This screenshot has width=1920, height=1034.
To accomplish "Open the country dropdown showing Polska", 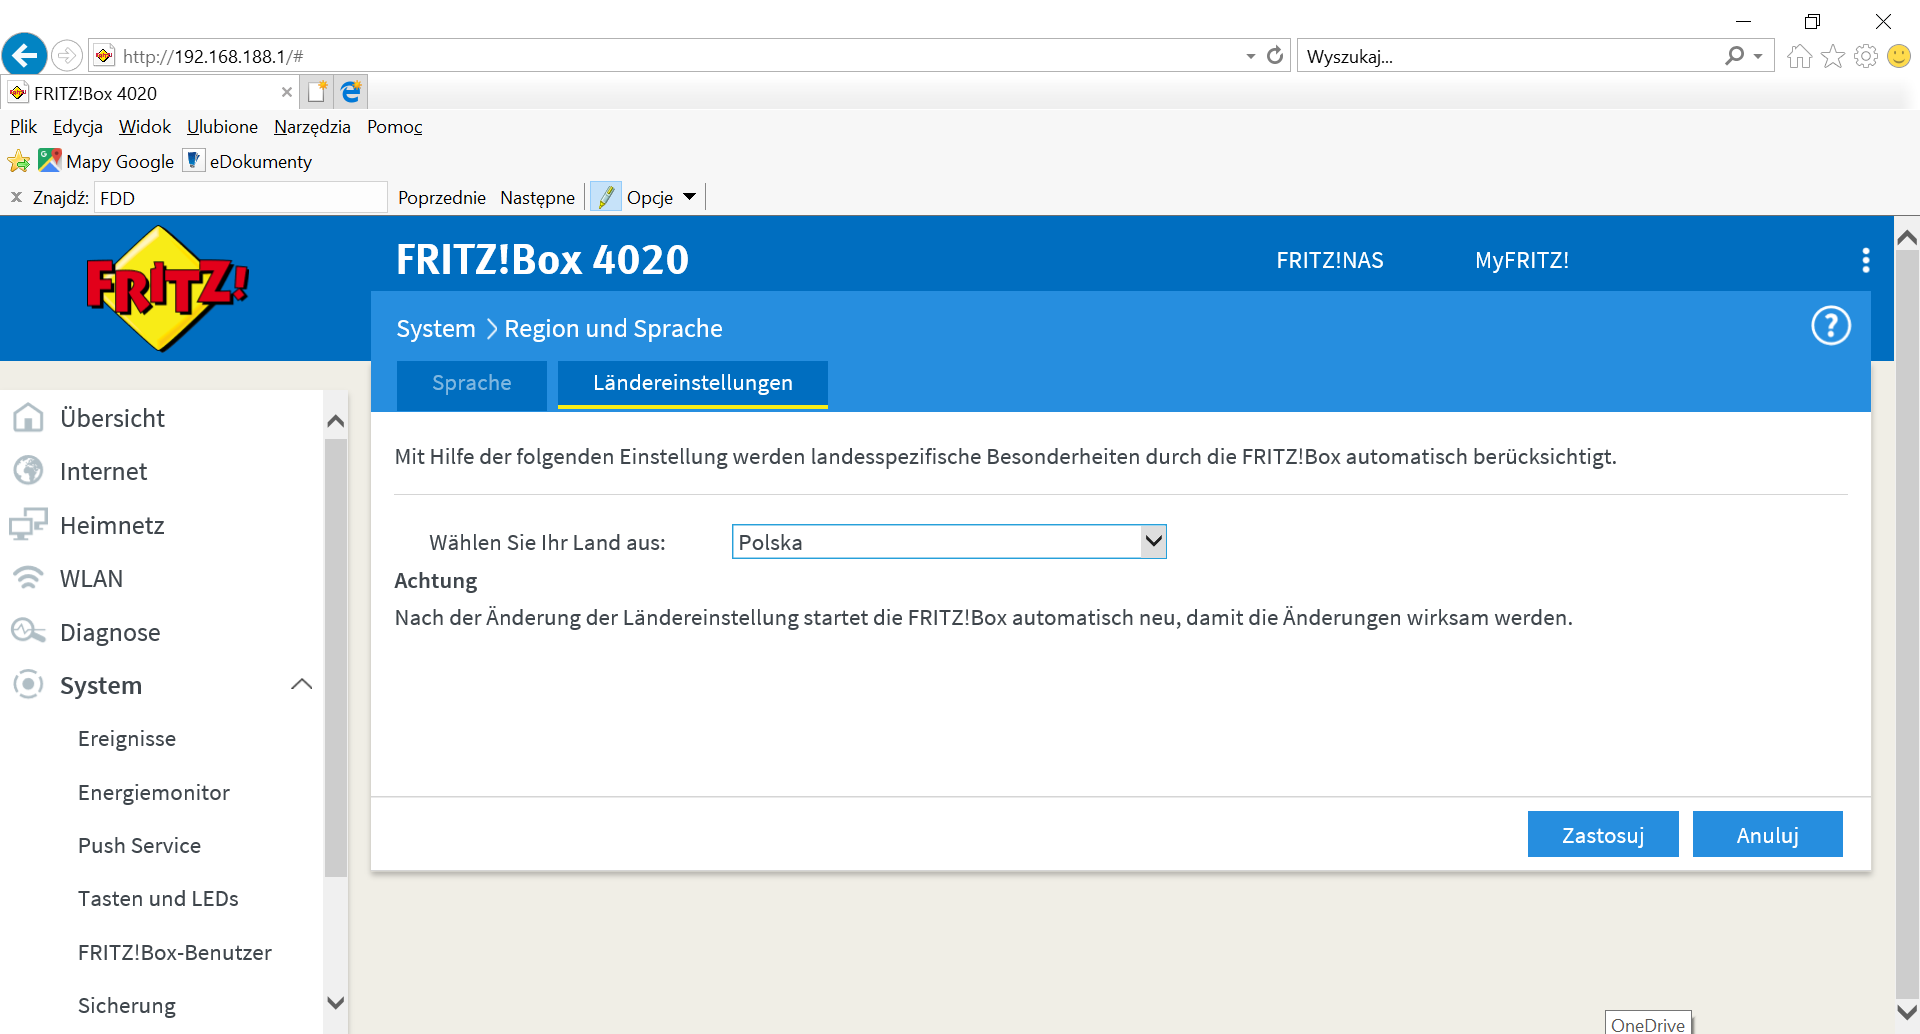I will (x=949, y=542).
